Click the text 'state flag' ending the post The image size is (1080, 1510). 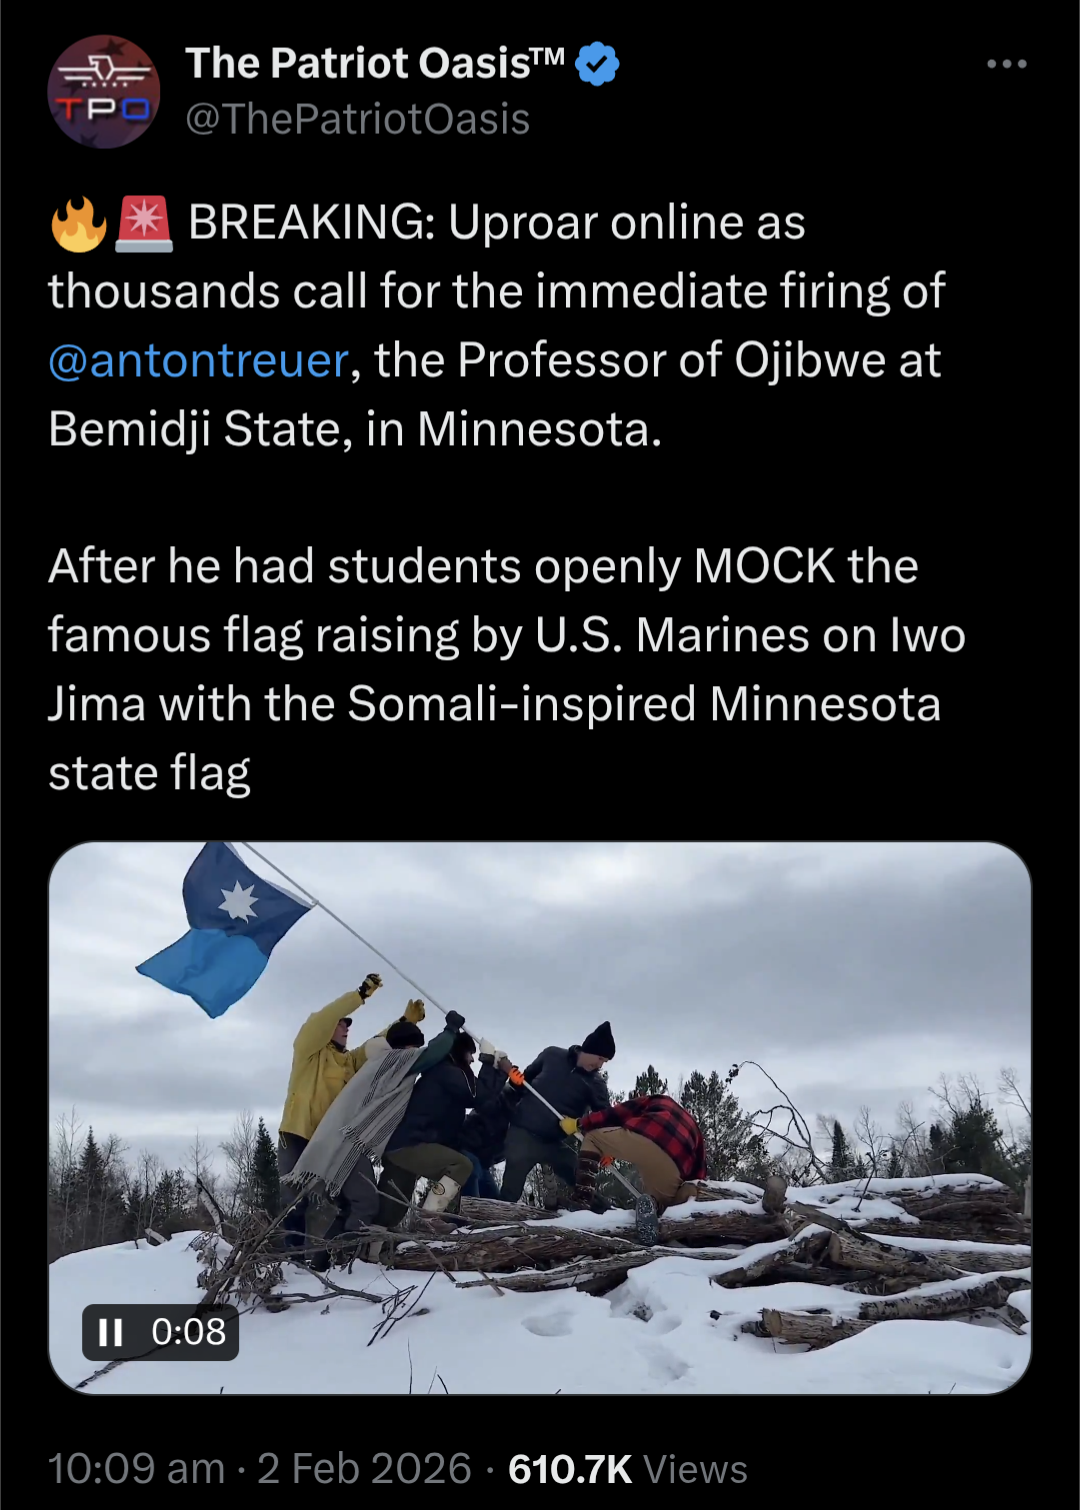(x=149, y=773)
